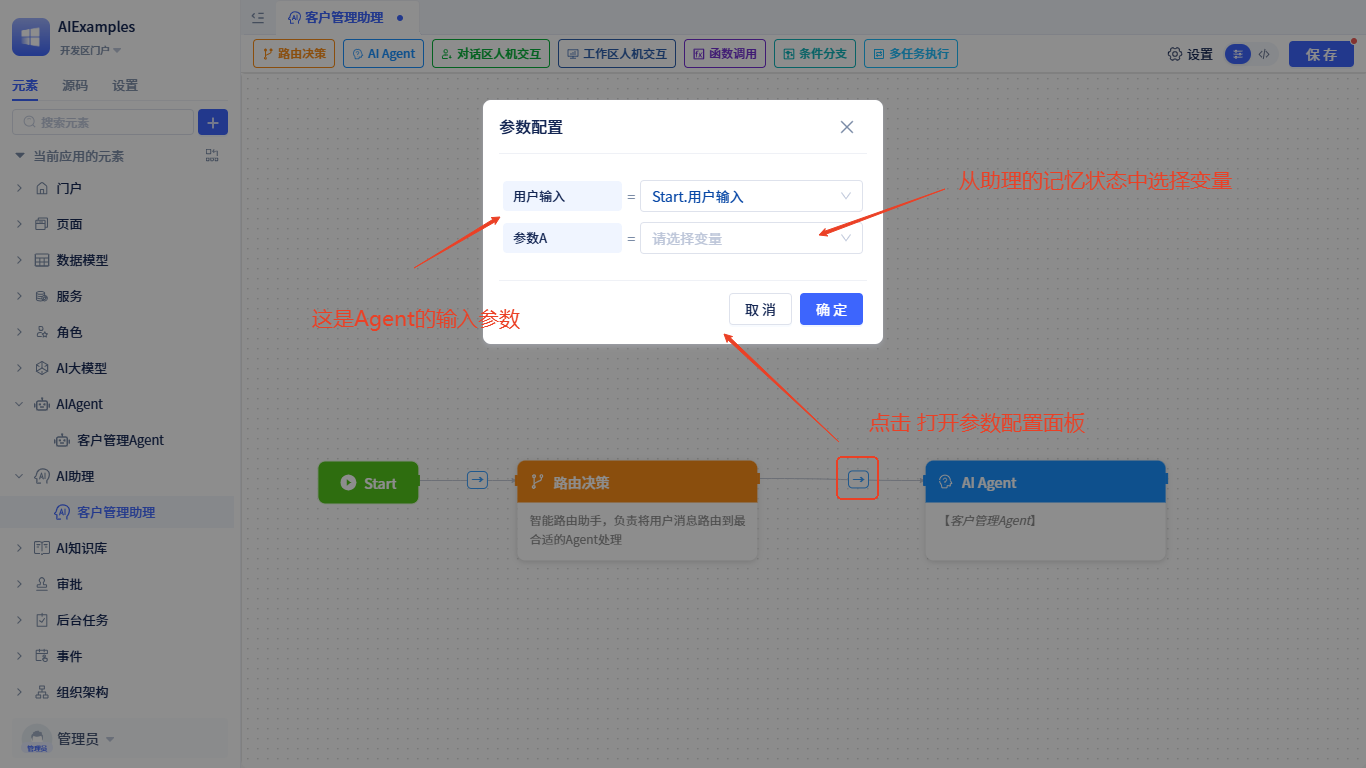This screenshot has width=1366, height=768.
Task: Expand the 事件 tree node
Action: 19,656
